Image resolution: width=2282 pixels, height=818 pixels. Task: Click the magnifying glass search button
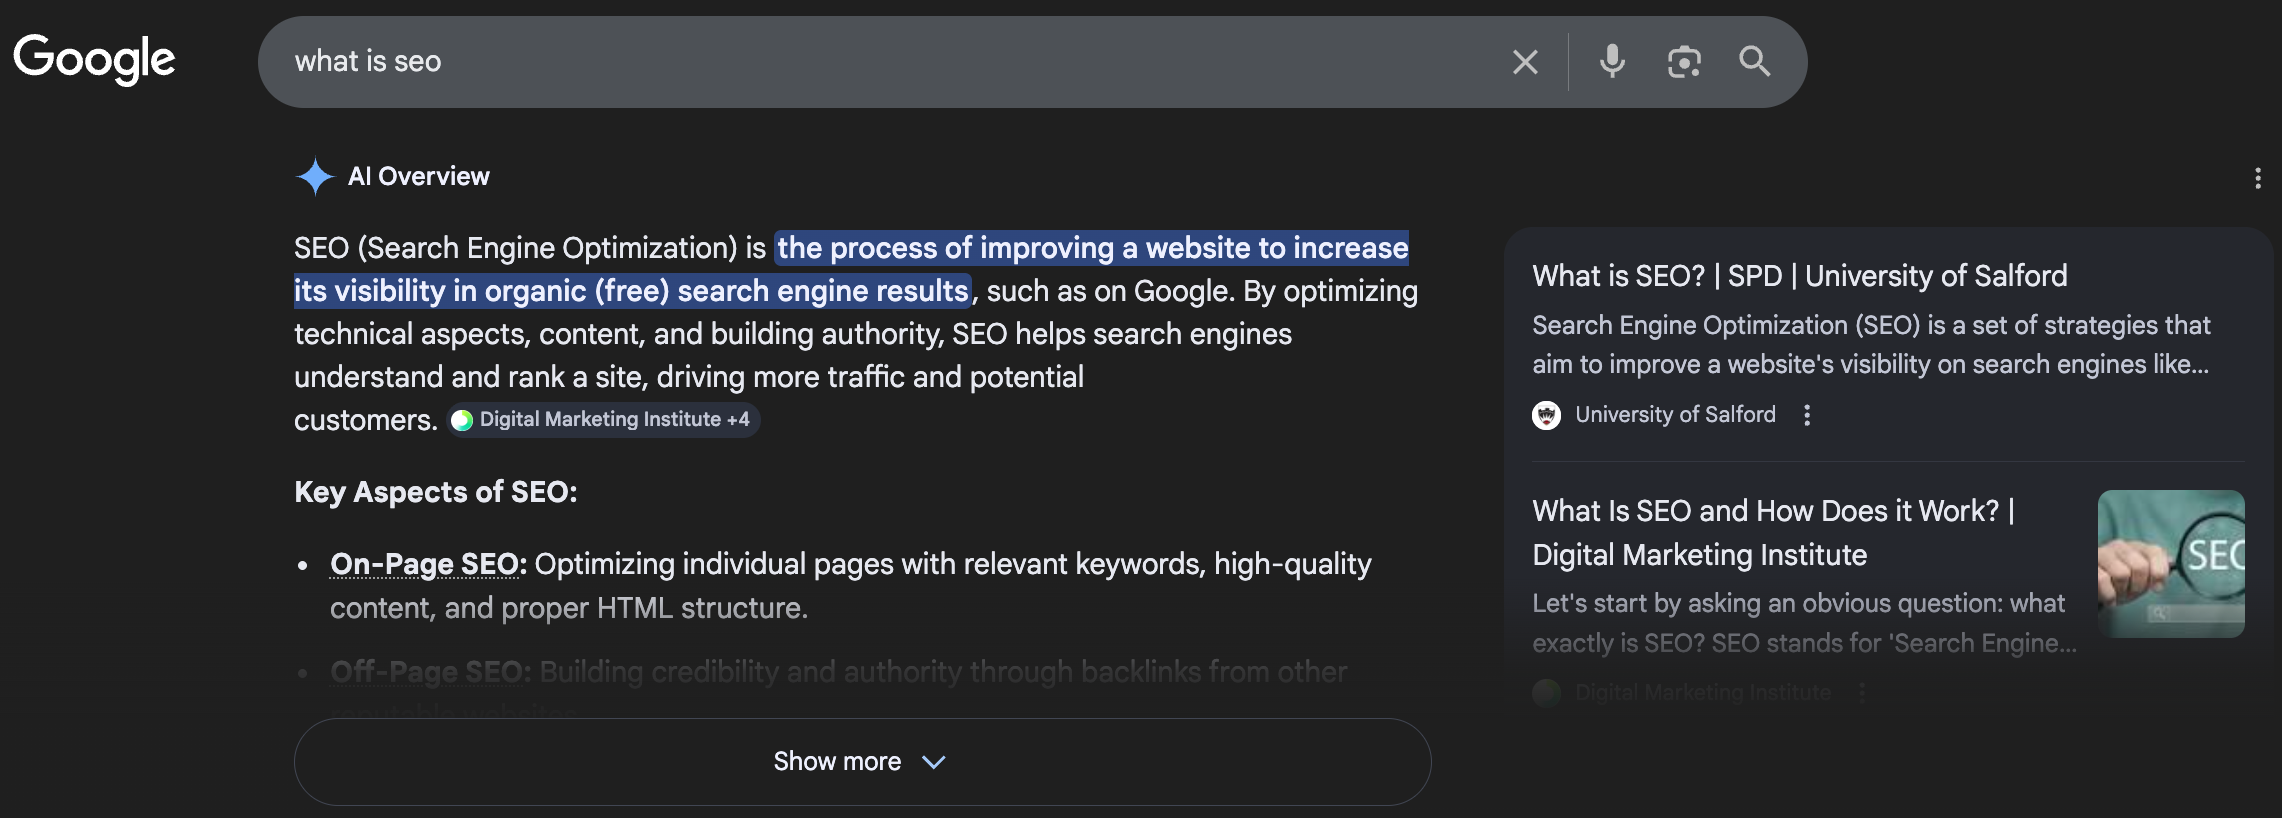click(1754, 62)
